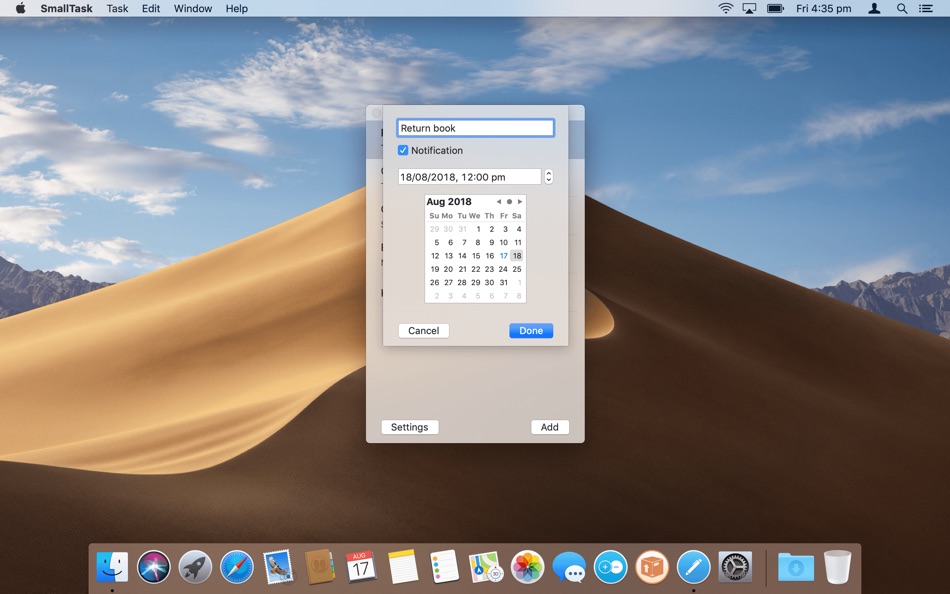Open Settings in the SmallTask window

tap(410, 427)
